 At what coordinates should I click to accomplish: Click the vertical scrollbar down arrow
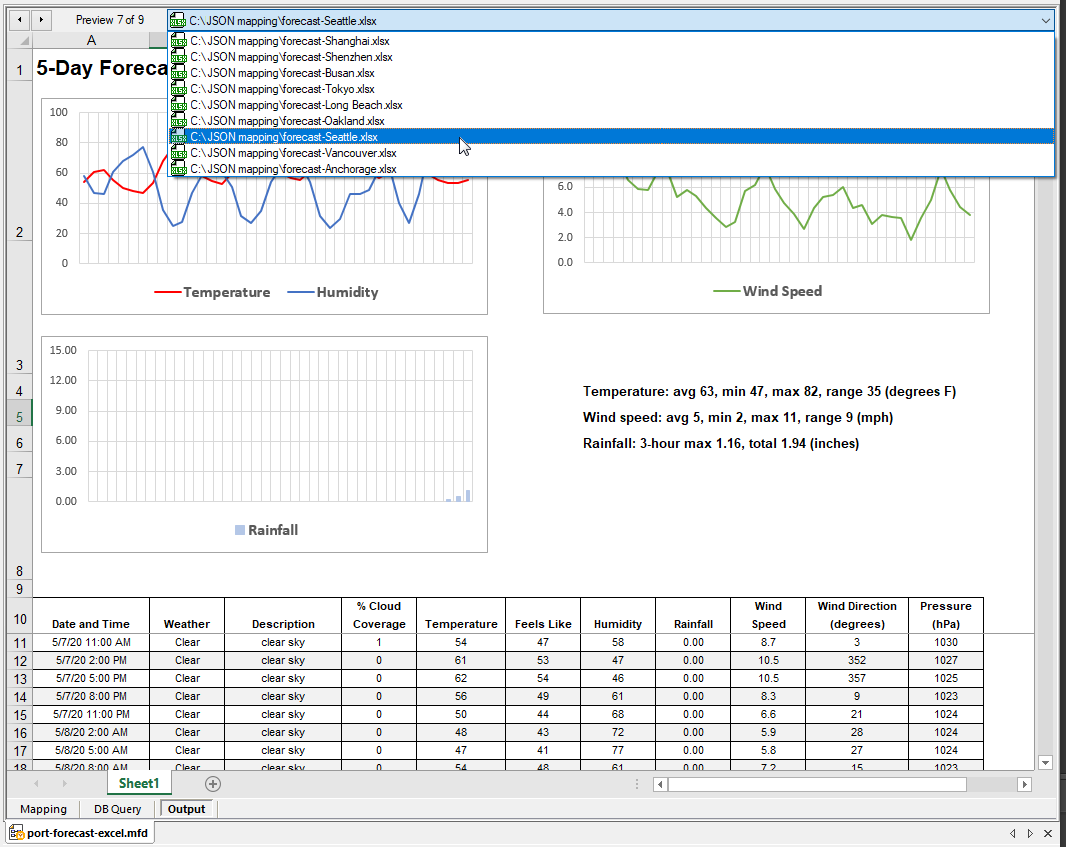pyautogui.click(x=1046, y=763)
